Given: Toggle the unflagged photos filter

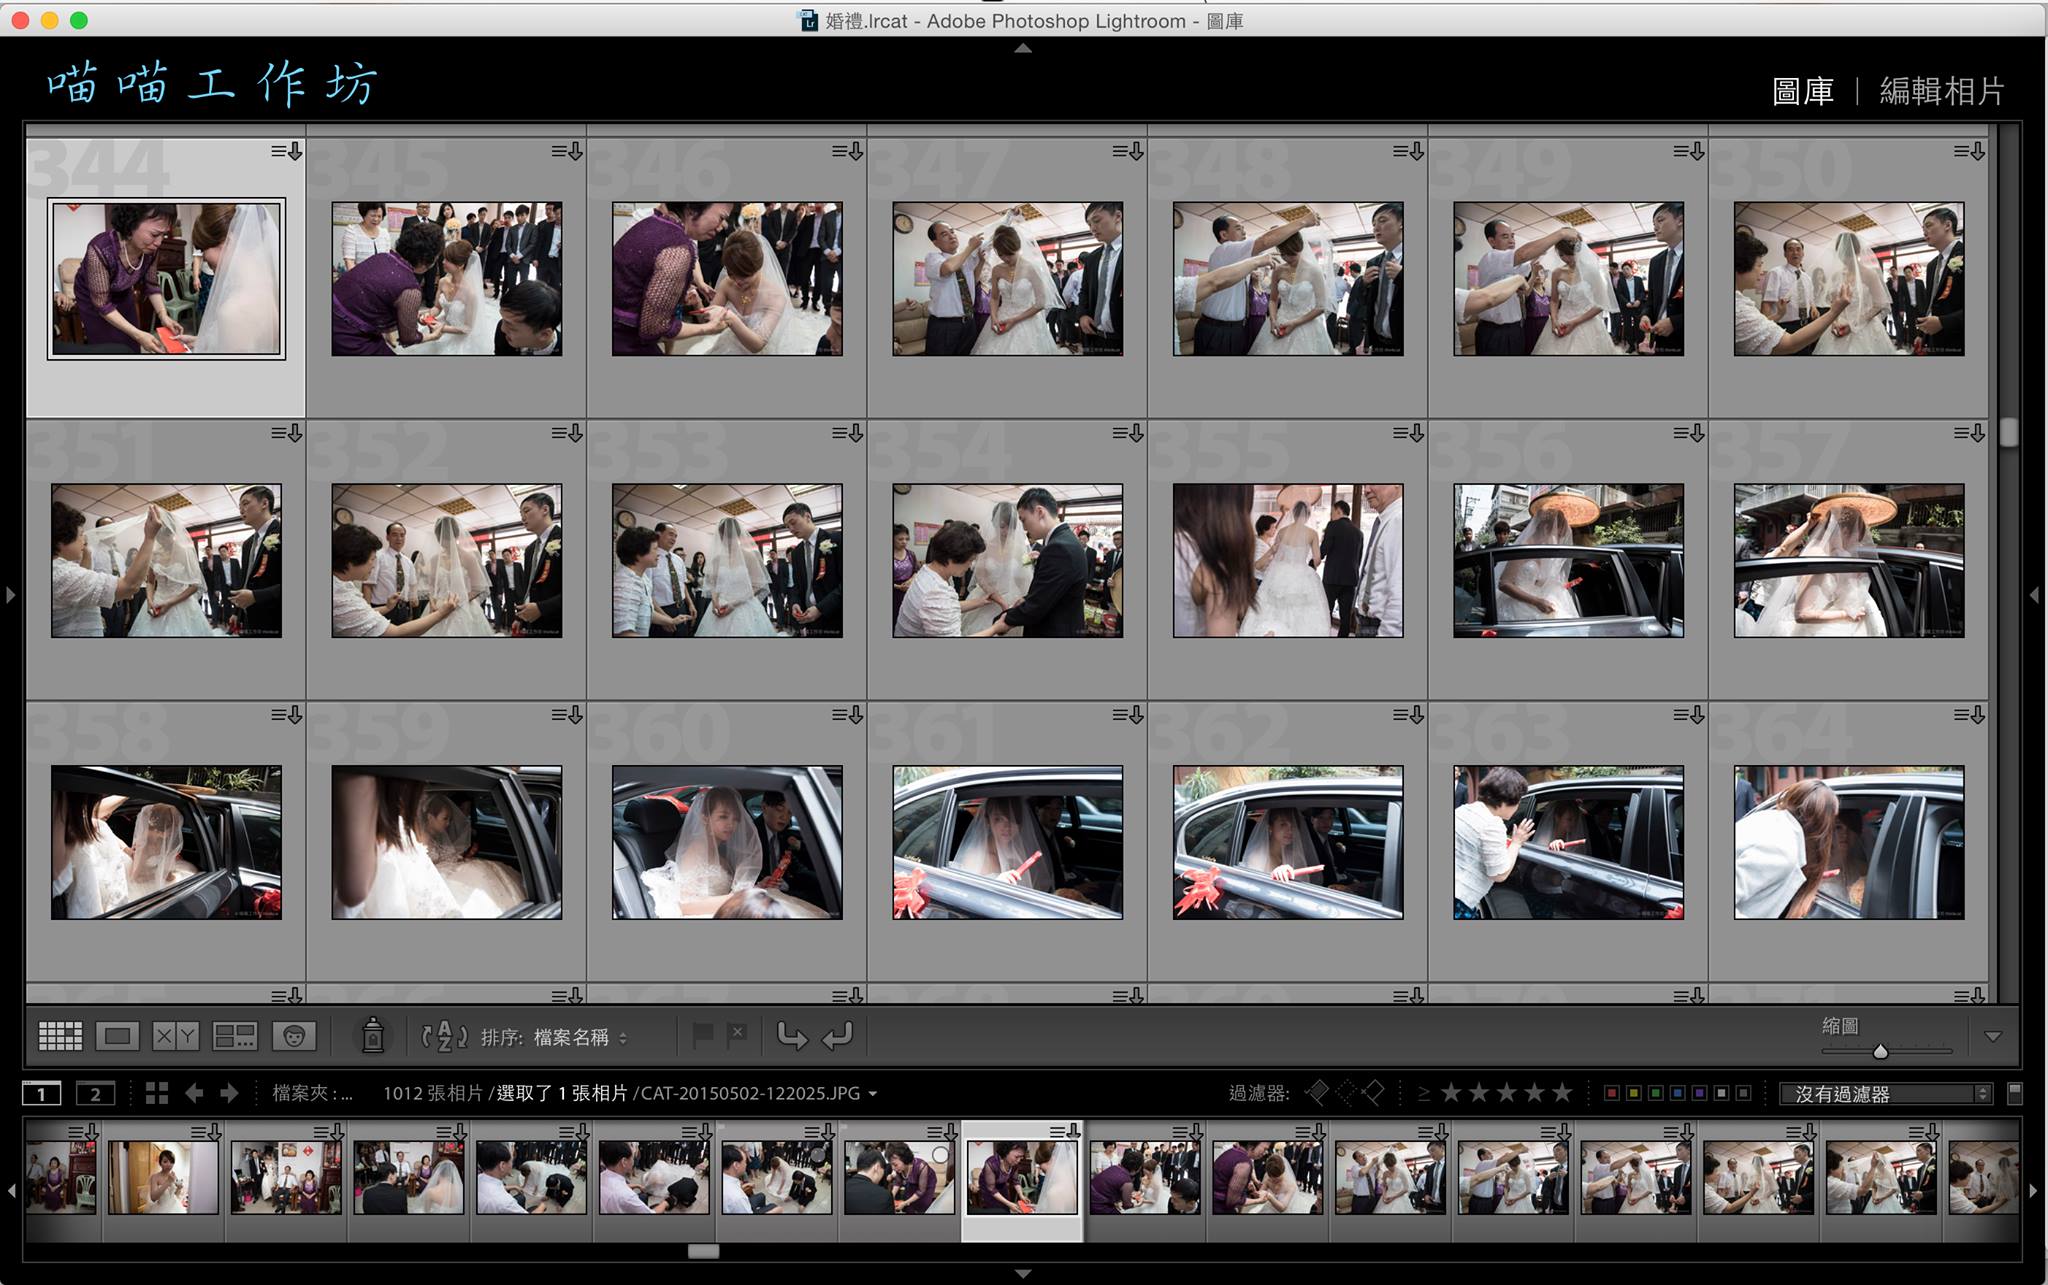Looking at the screenshot, I should (1346, 1093).
